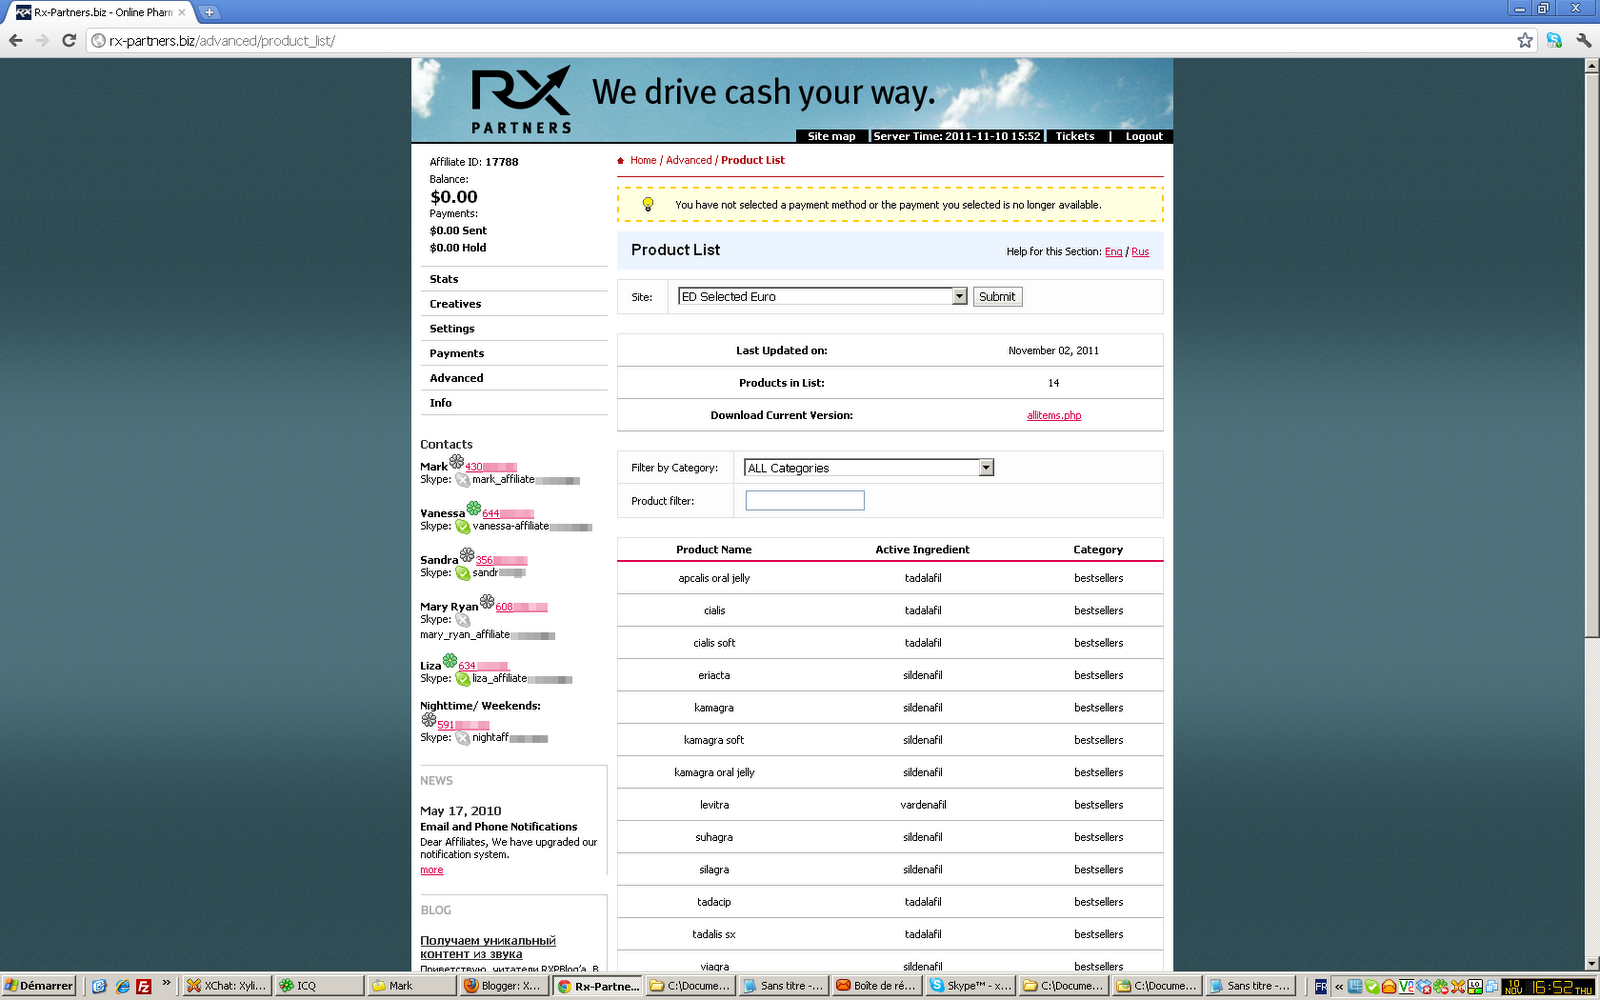Click the browser forward arrow

(42, 40)
